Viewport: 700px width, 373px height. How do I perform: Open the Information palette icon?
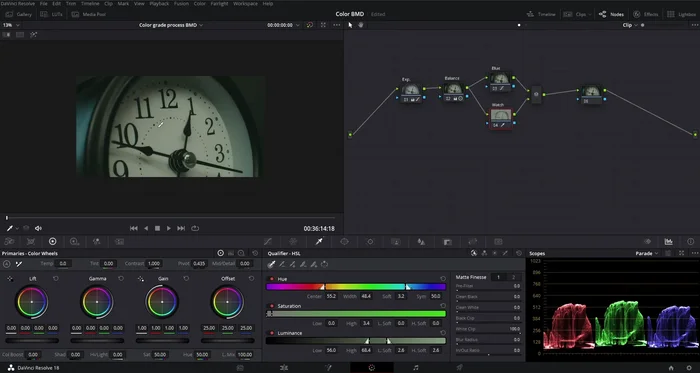pyautogui.click(x=691, y=241)
